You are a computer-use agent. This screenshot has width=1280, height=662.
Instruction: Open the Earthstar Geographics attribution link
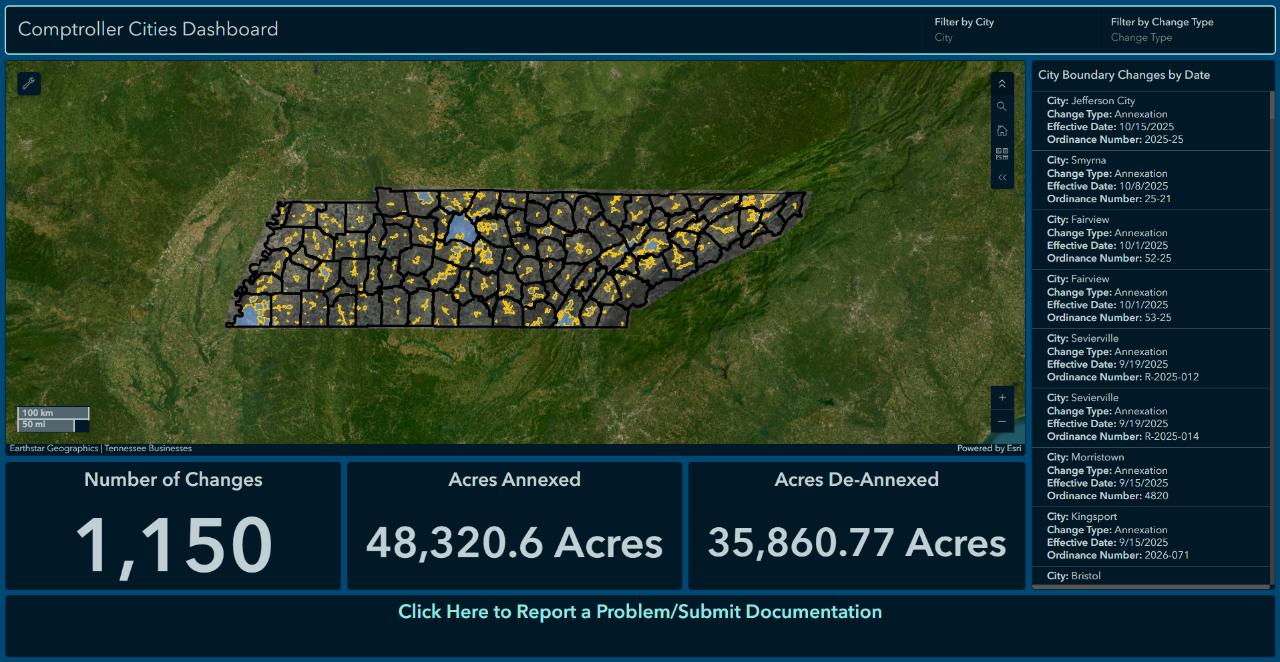(x=52, y=448)
